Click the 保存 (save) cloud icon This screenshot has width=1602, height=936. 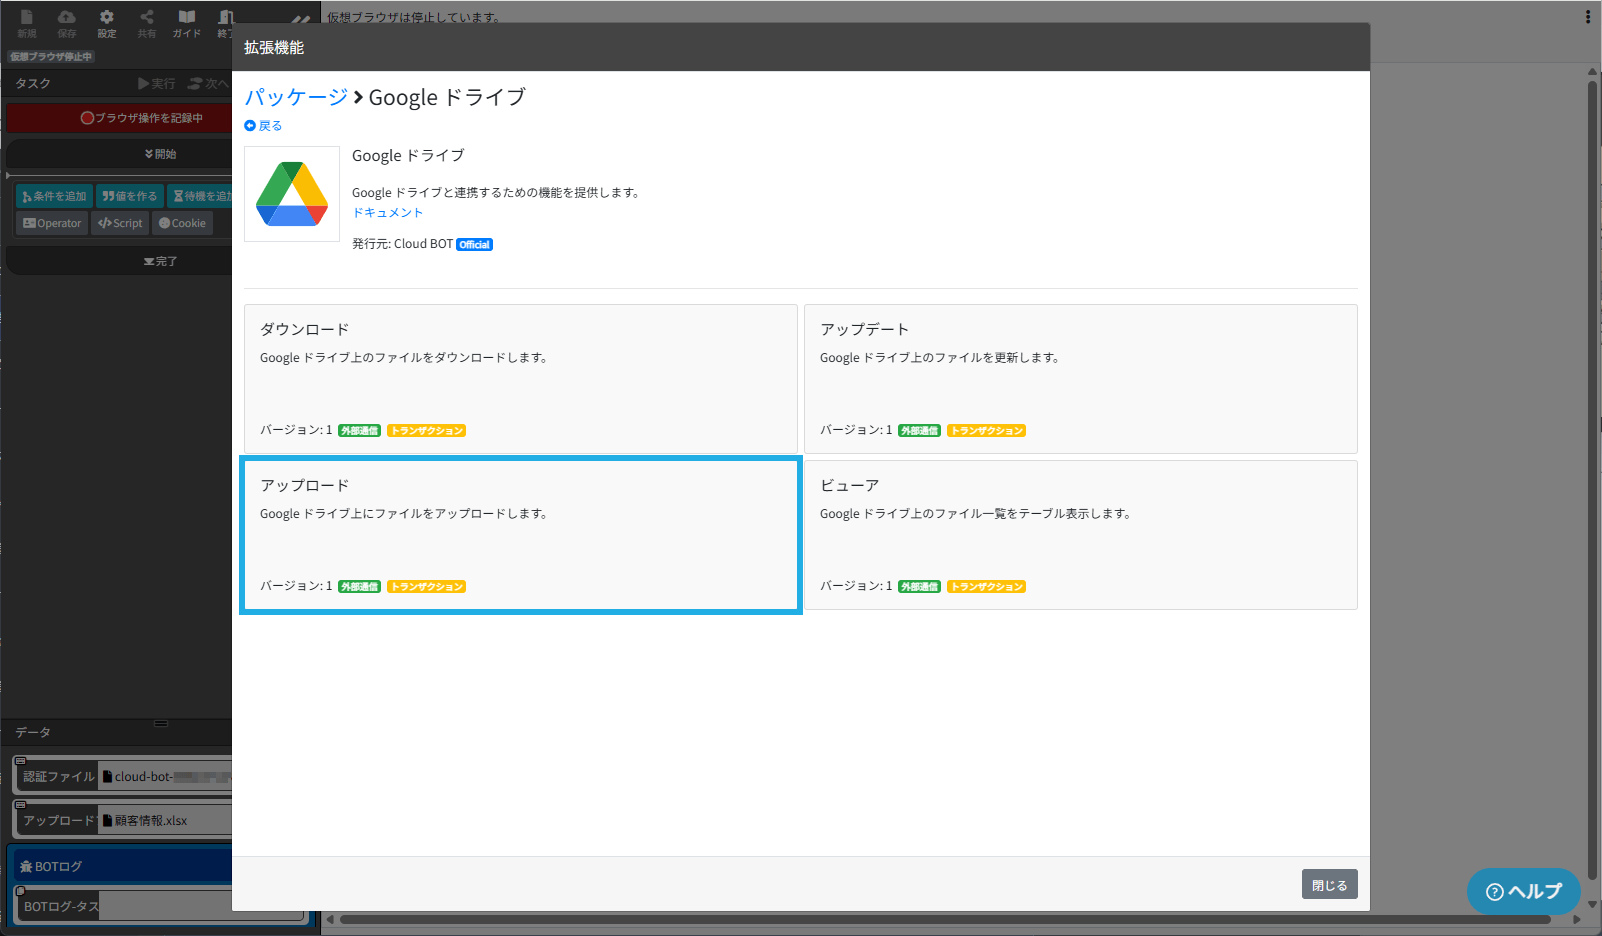(x=67, y=23)
